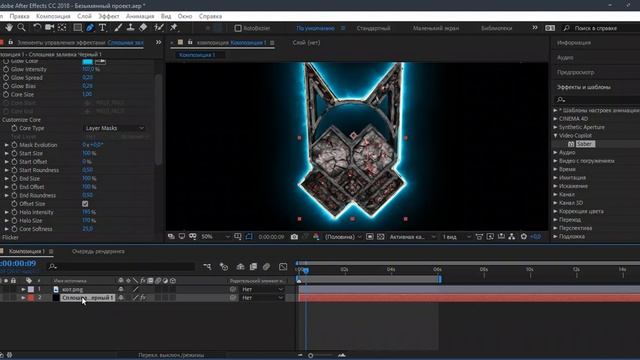Open the Активная камера view dropdown
The width and height of the screenshot is (640, 360).
413,237
